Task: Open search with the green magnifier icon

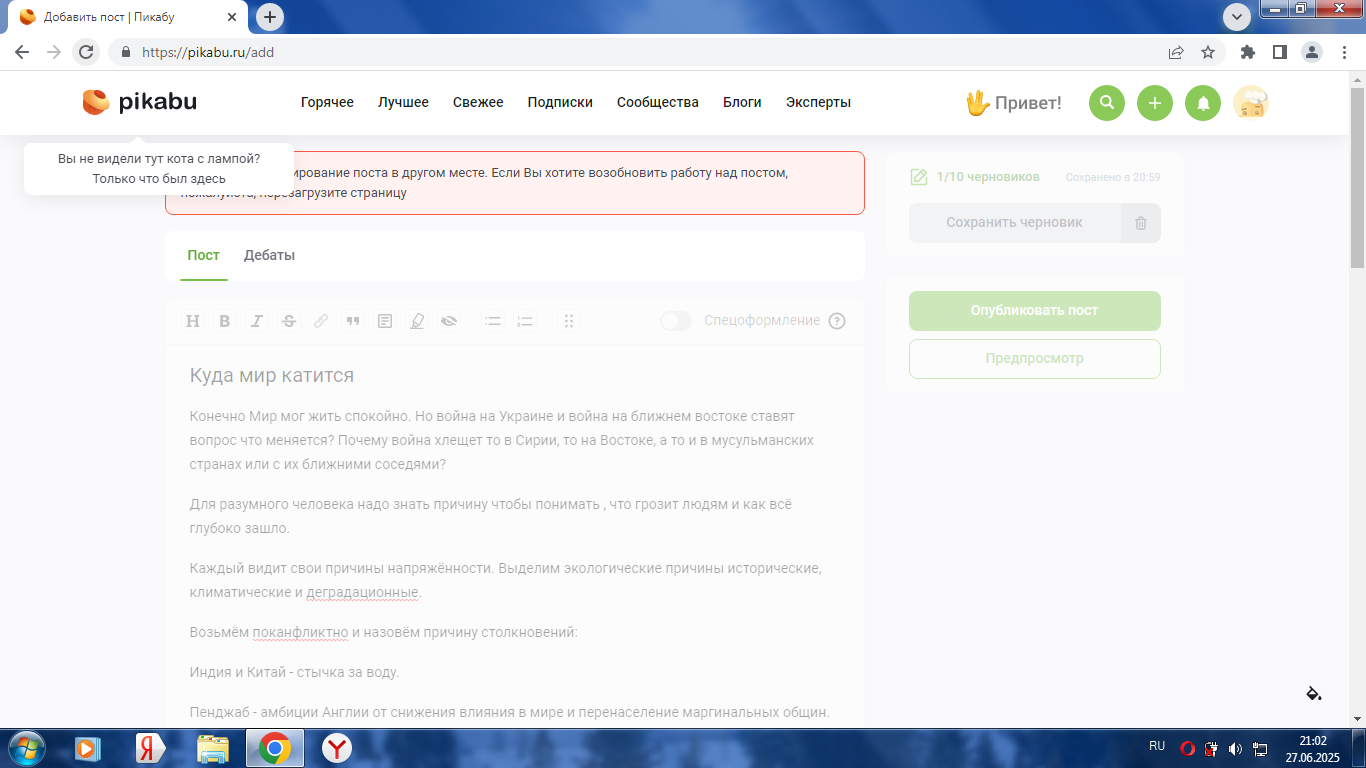Action: [x=1107, y=103]
